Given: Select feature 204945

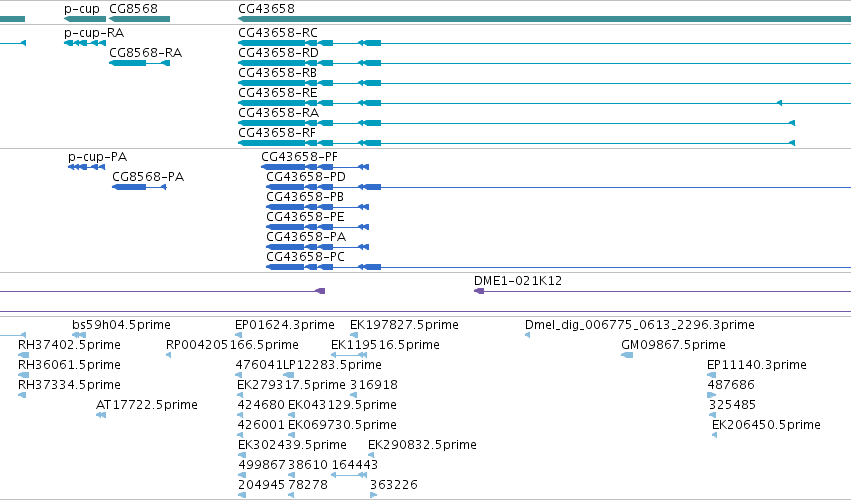Looking at the screenshot, I should 242,495.
